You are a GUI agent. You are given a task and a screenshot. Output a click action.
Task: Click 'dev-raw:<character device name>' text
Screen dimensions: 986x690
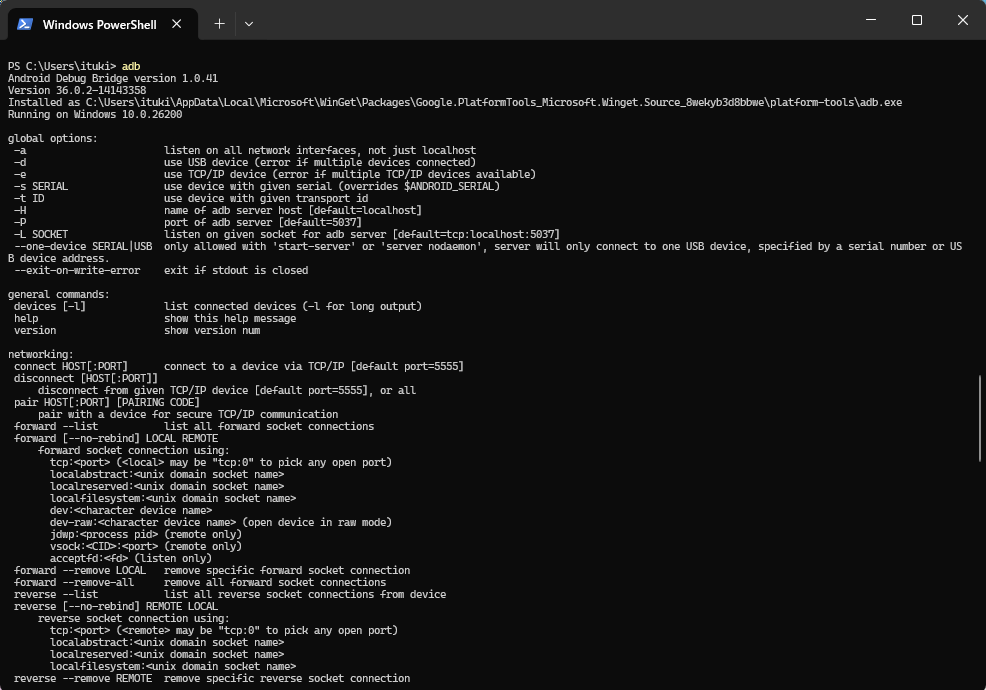143,522
